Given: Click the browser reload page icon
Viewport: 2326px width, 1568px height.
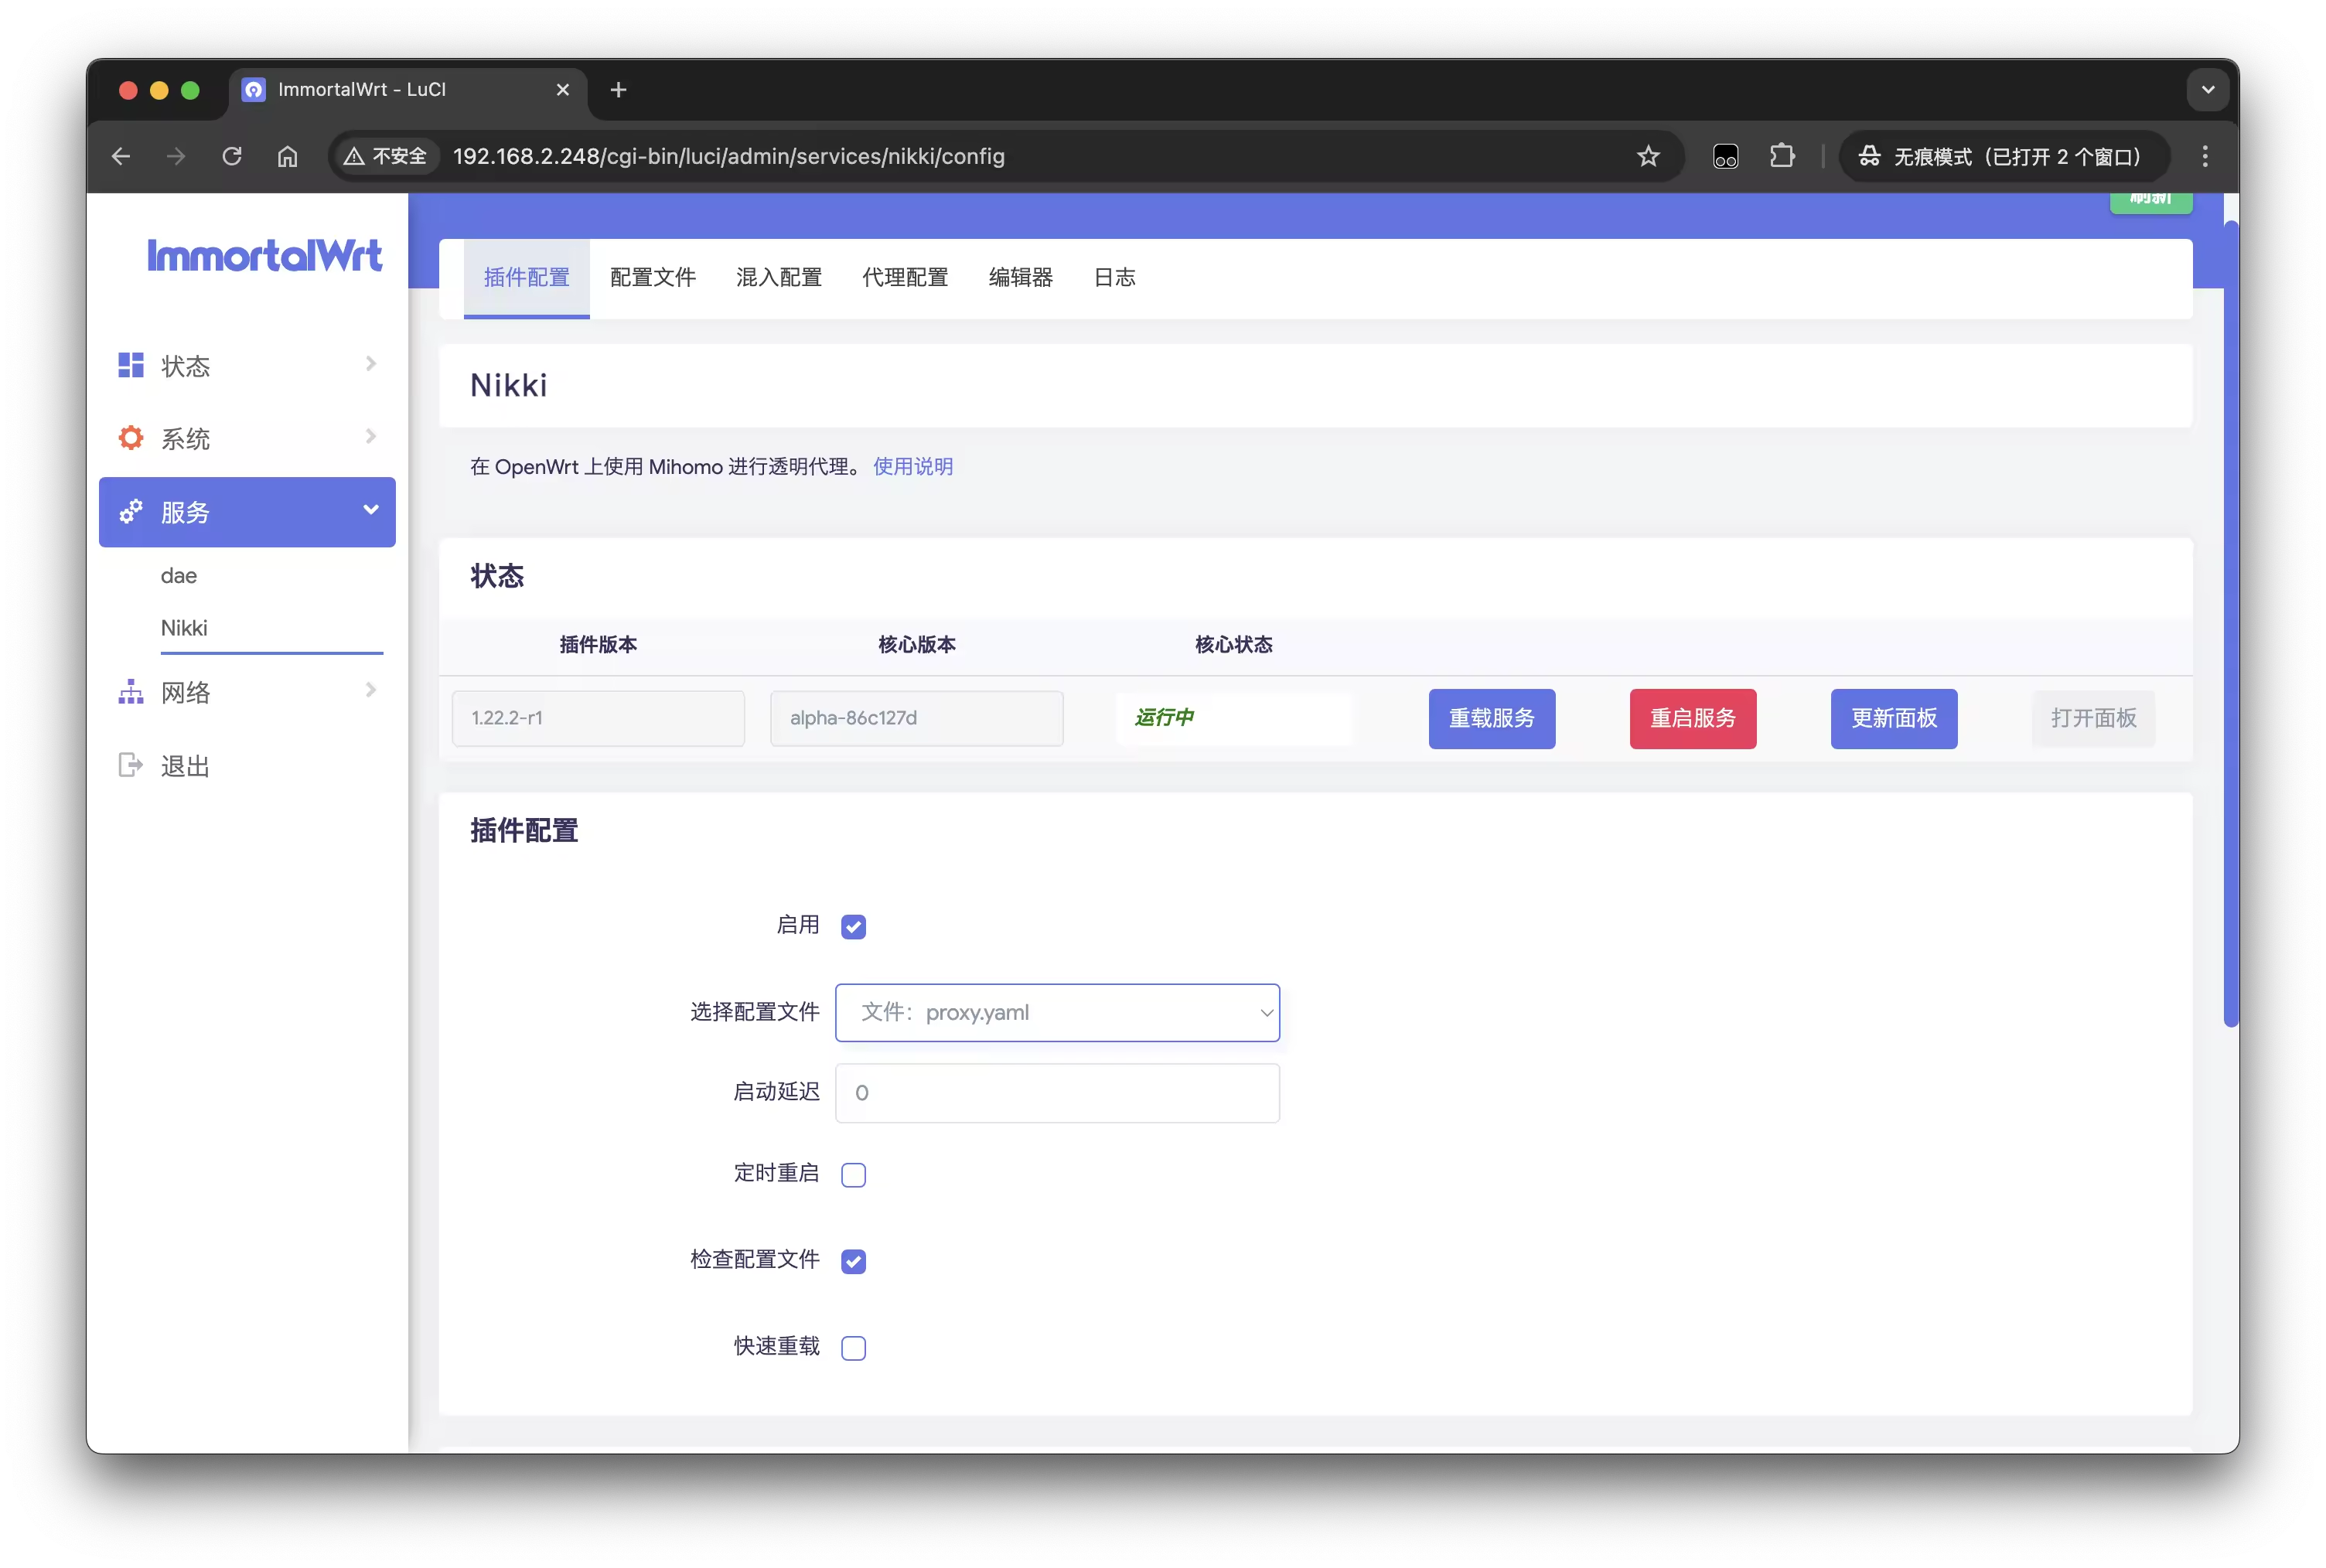Looking at the screenshot, I should pyautogui.click(x=232, y=156).
